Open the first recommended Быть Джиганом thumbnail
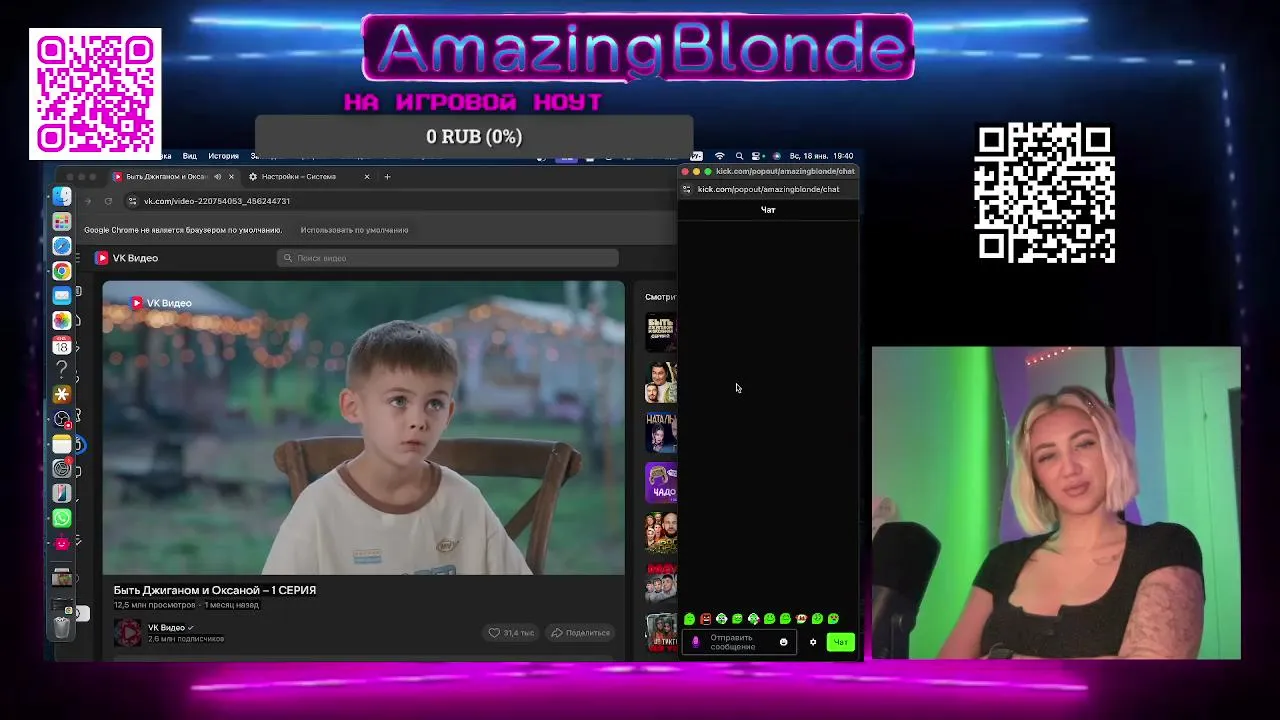 click(x=661, y=333)
